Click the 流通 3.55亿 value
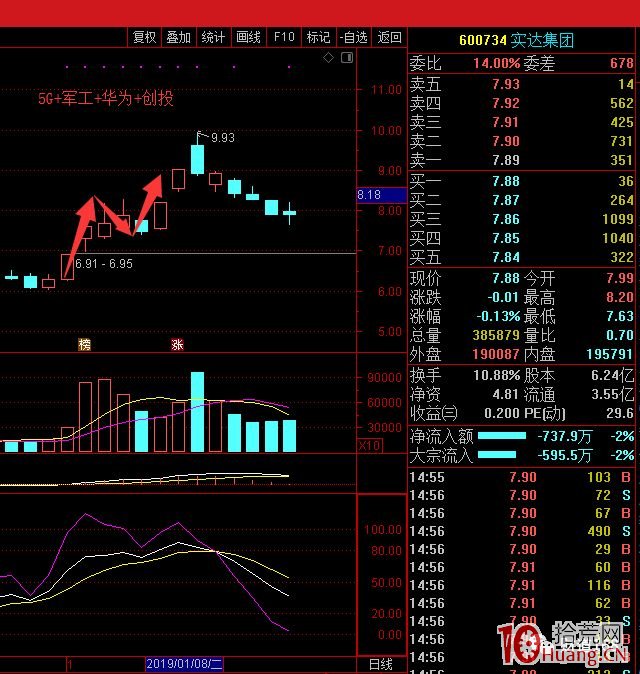The height and width of the screenshot is (674, 640). [612, 394]
